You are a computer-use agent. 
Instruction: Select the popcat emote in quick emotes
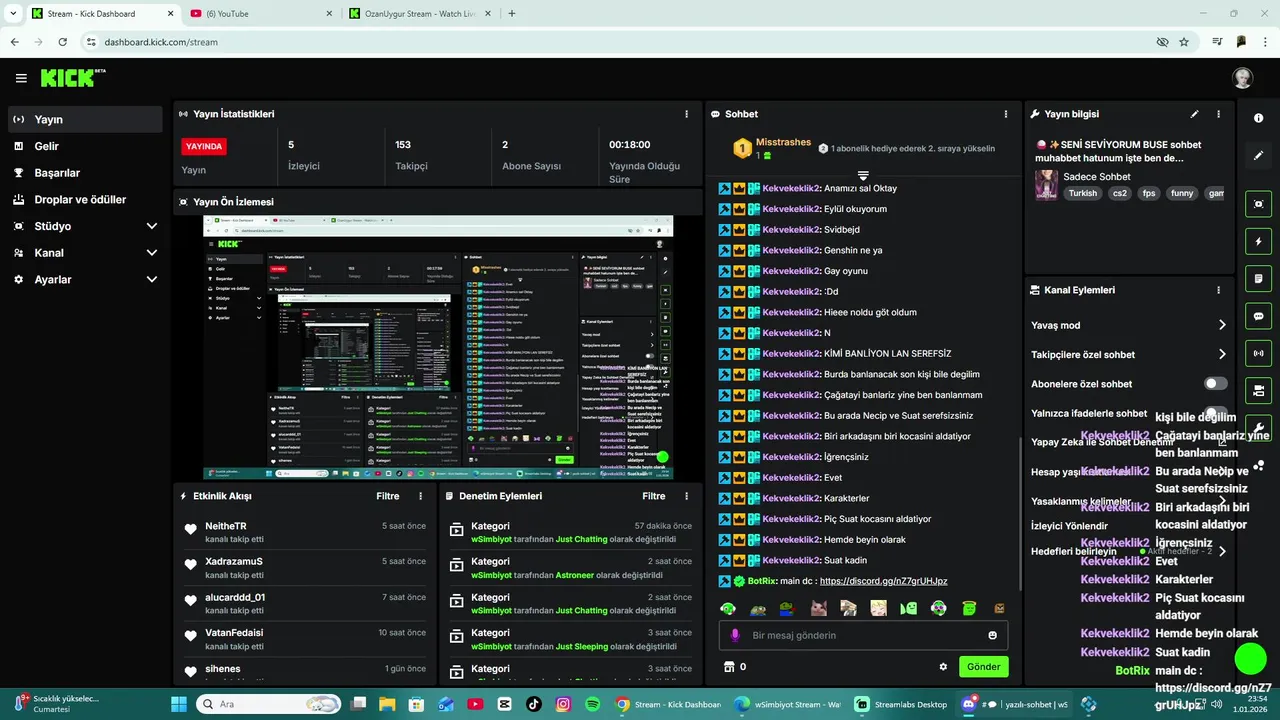pos(818,608)
